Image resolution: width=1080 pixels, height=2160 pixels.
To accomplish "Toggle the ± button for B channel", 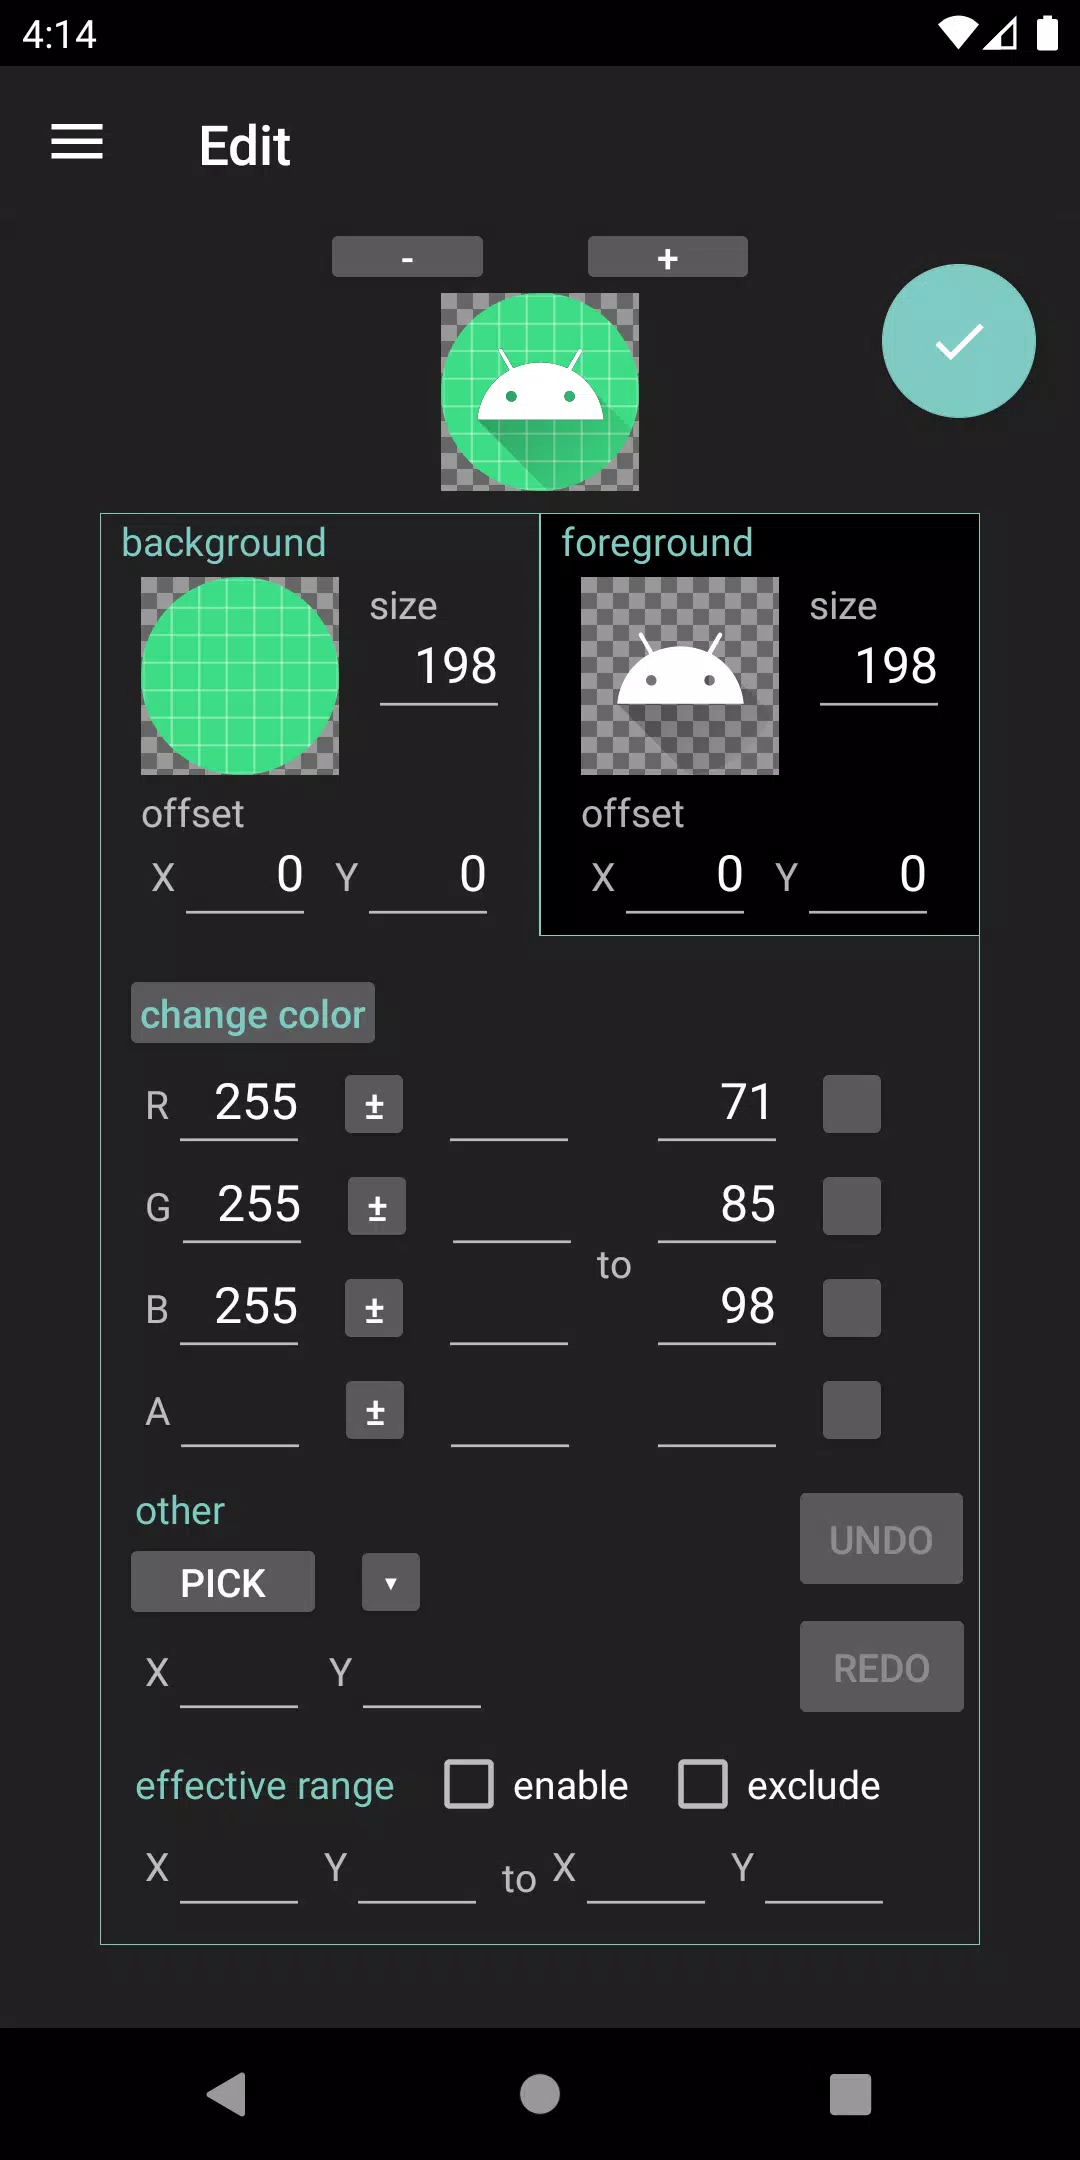I will pos(374,1308).
